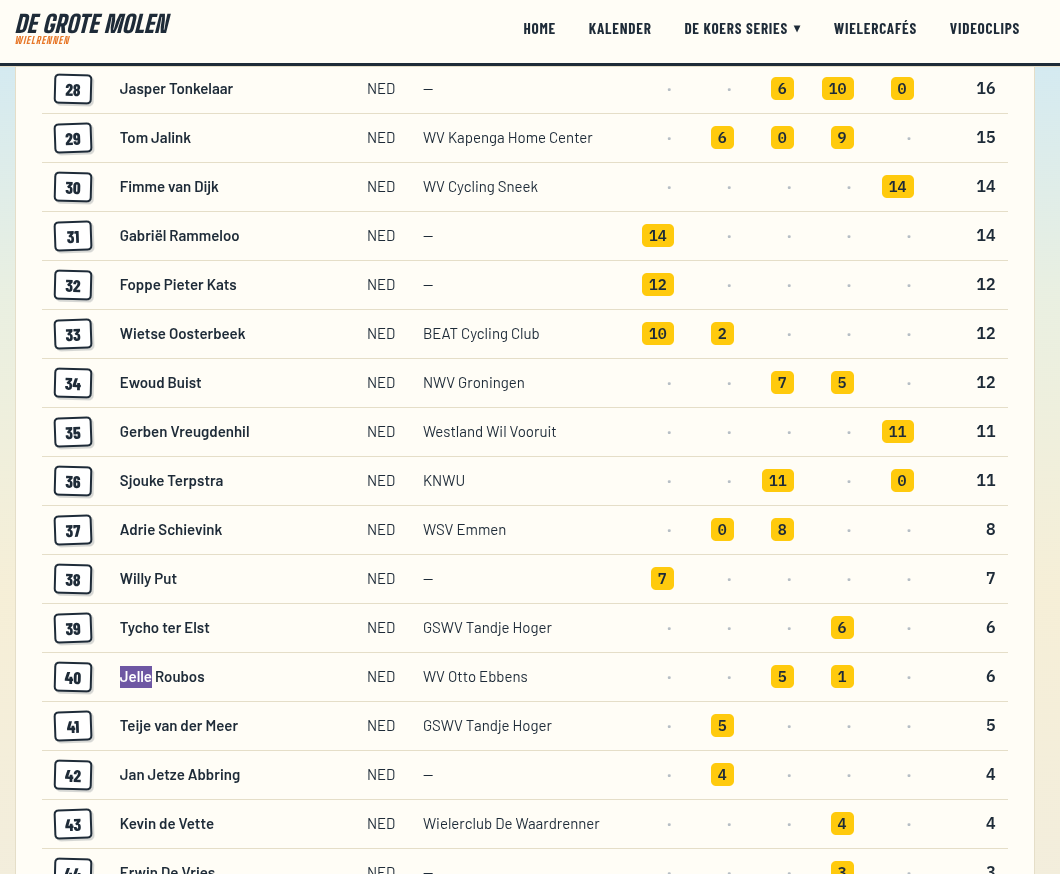Viewport: 1060px width, 874px height.
Task: Click Fimme van Dijk's yellow 14-point badge
Action: [x=898, y=187]
